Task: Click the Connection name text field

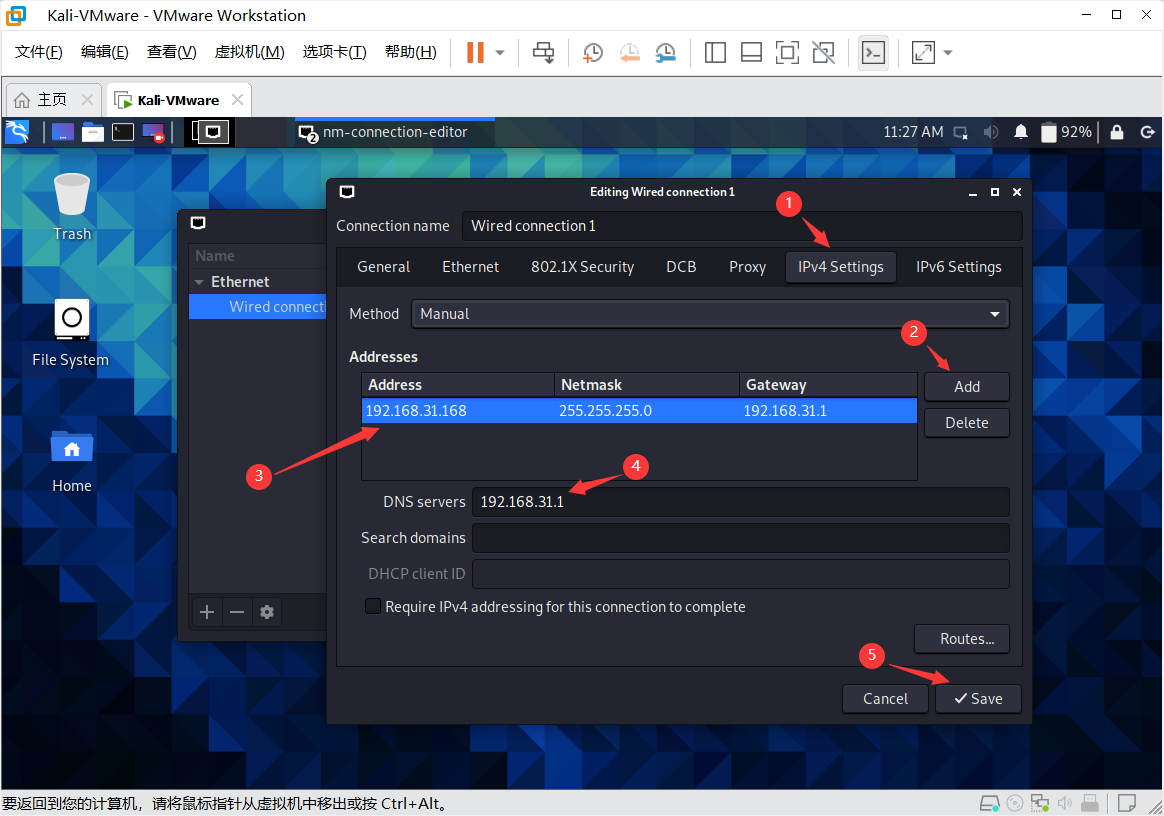Action: click(x=742, y=226)
